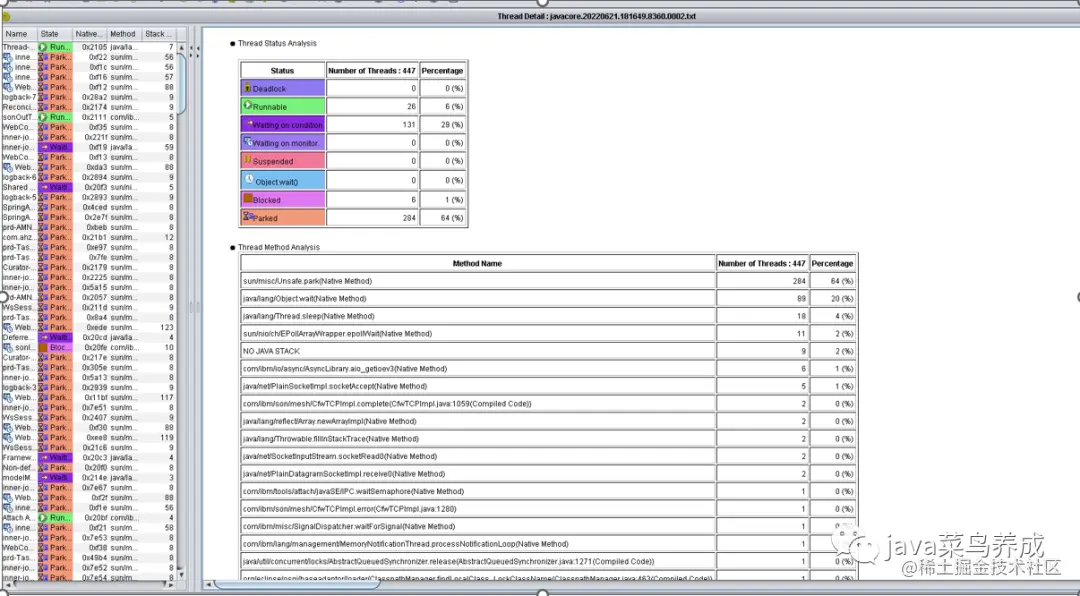The width and height of the screenshot is (1080, 596).
Task: Click the Throwable.fillInStackTrace method row
Action: point(548,439)
